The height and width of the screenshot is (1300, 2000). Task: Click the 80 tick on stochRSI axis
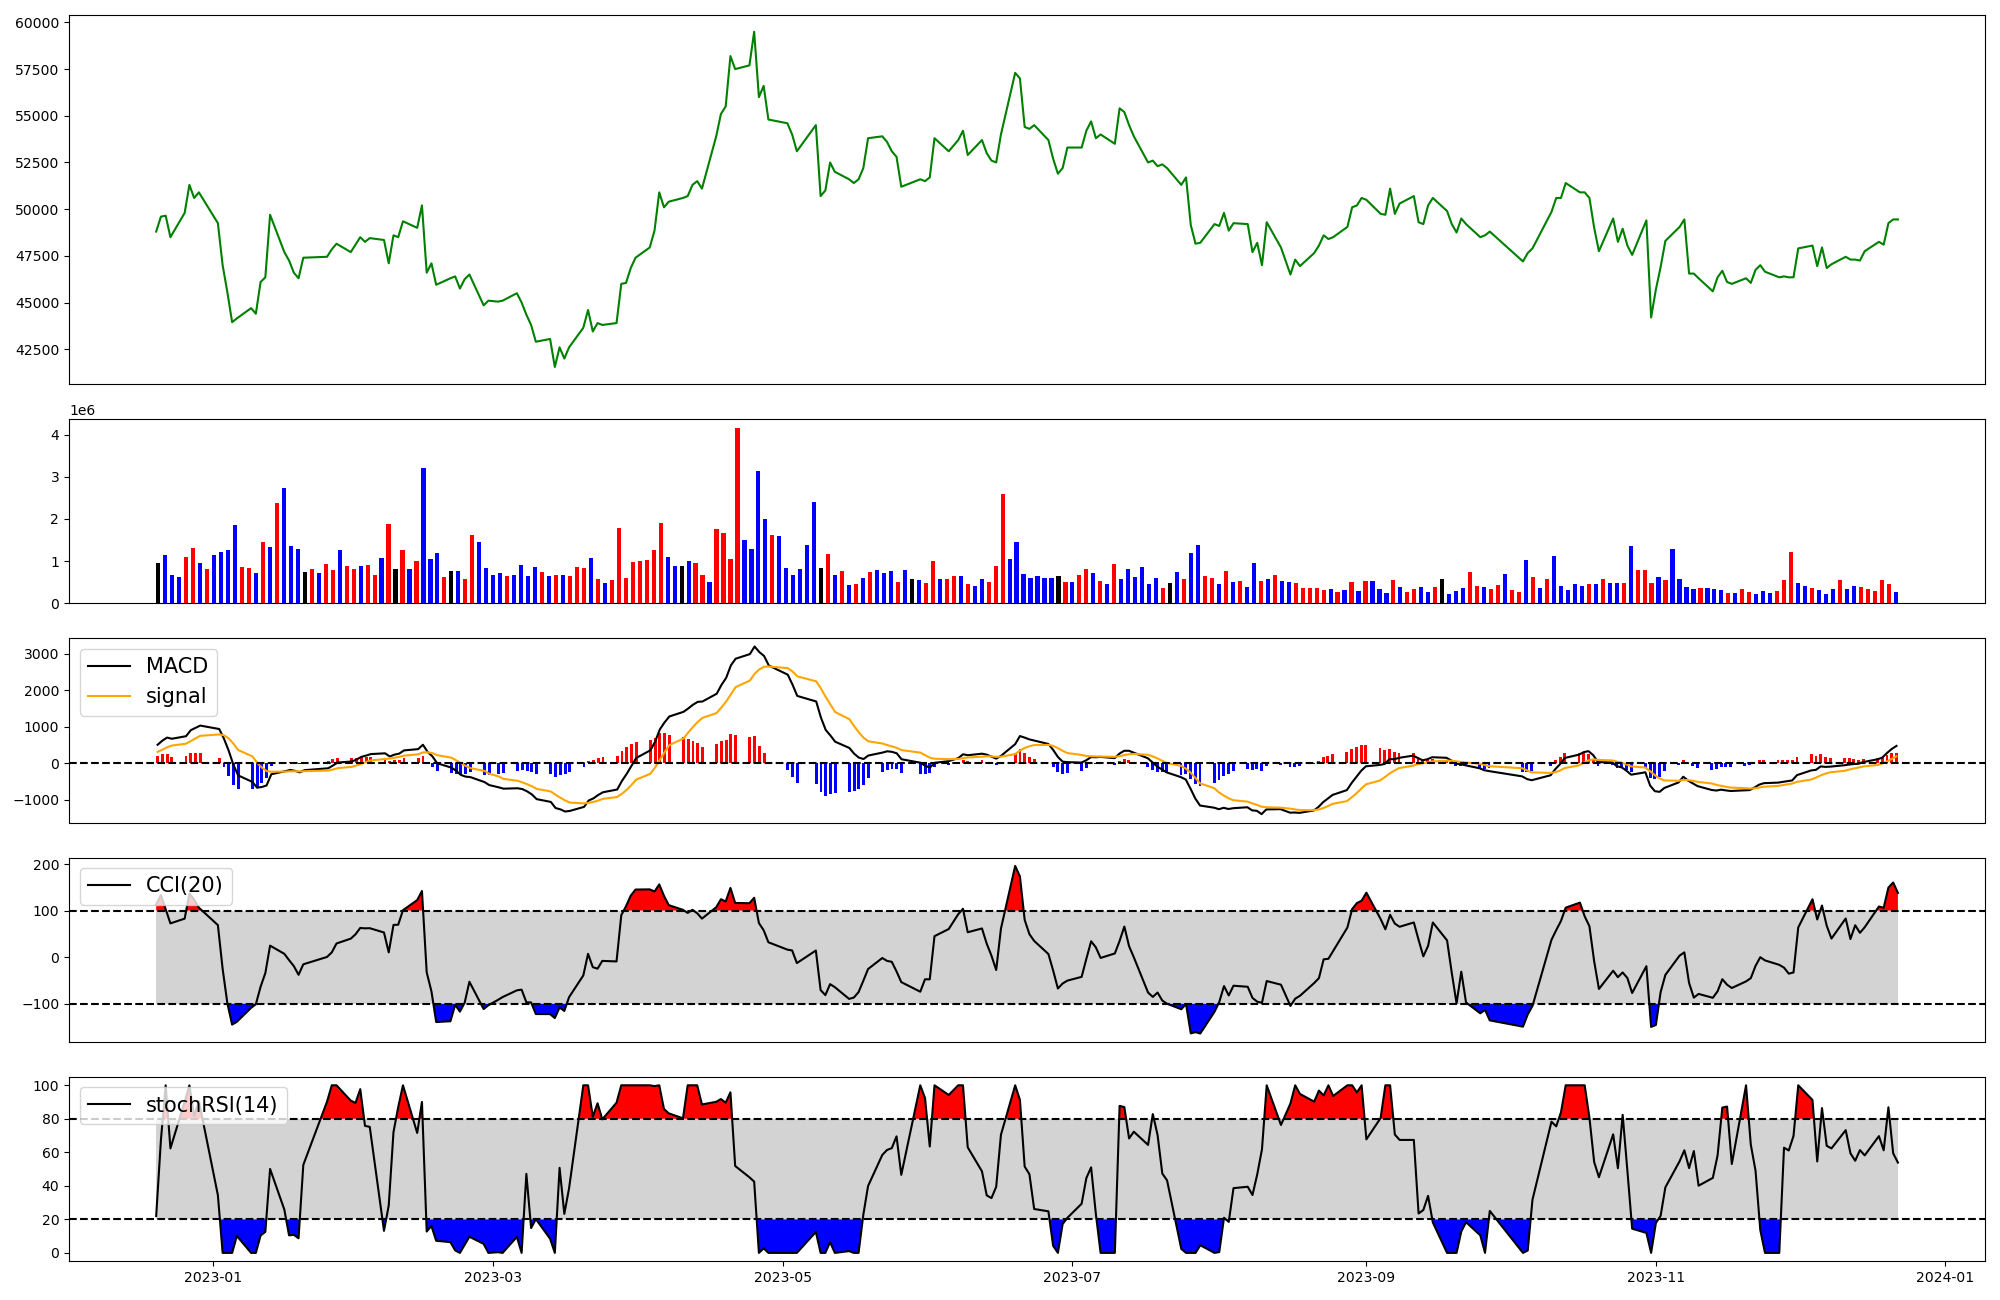click(x=50, y=1119)
